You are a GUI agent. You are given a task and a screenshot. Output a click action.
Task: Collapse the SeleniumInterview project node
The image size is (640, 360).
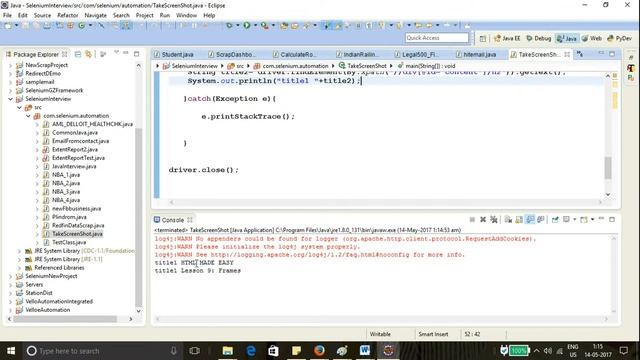pos(10,99)
